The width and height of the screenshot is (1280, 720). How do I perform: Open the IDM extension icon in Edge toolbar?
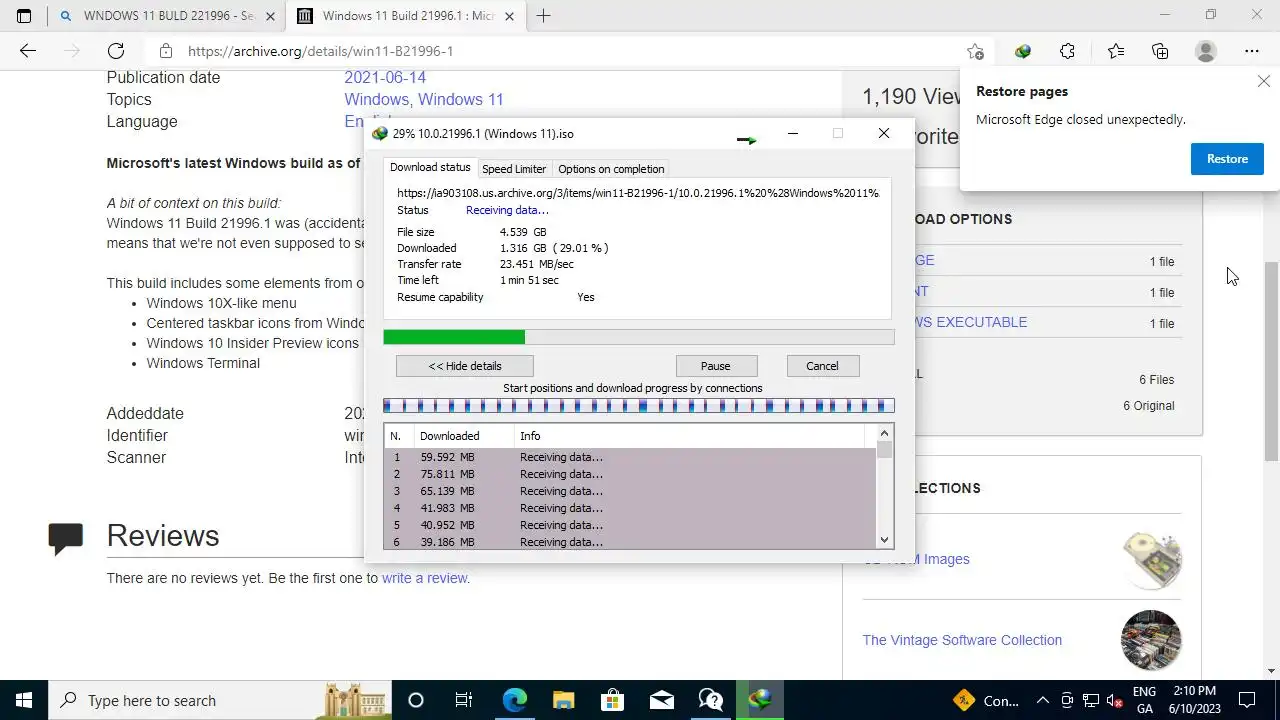[1022, 51]
